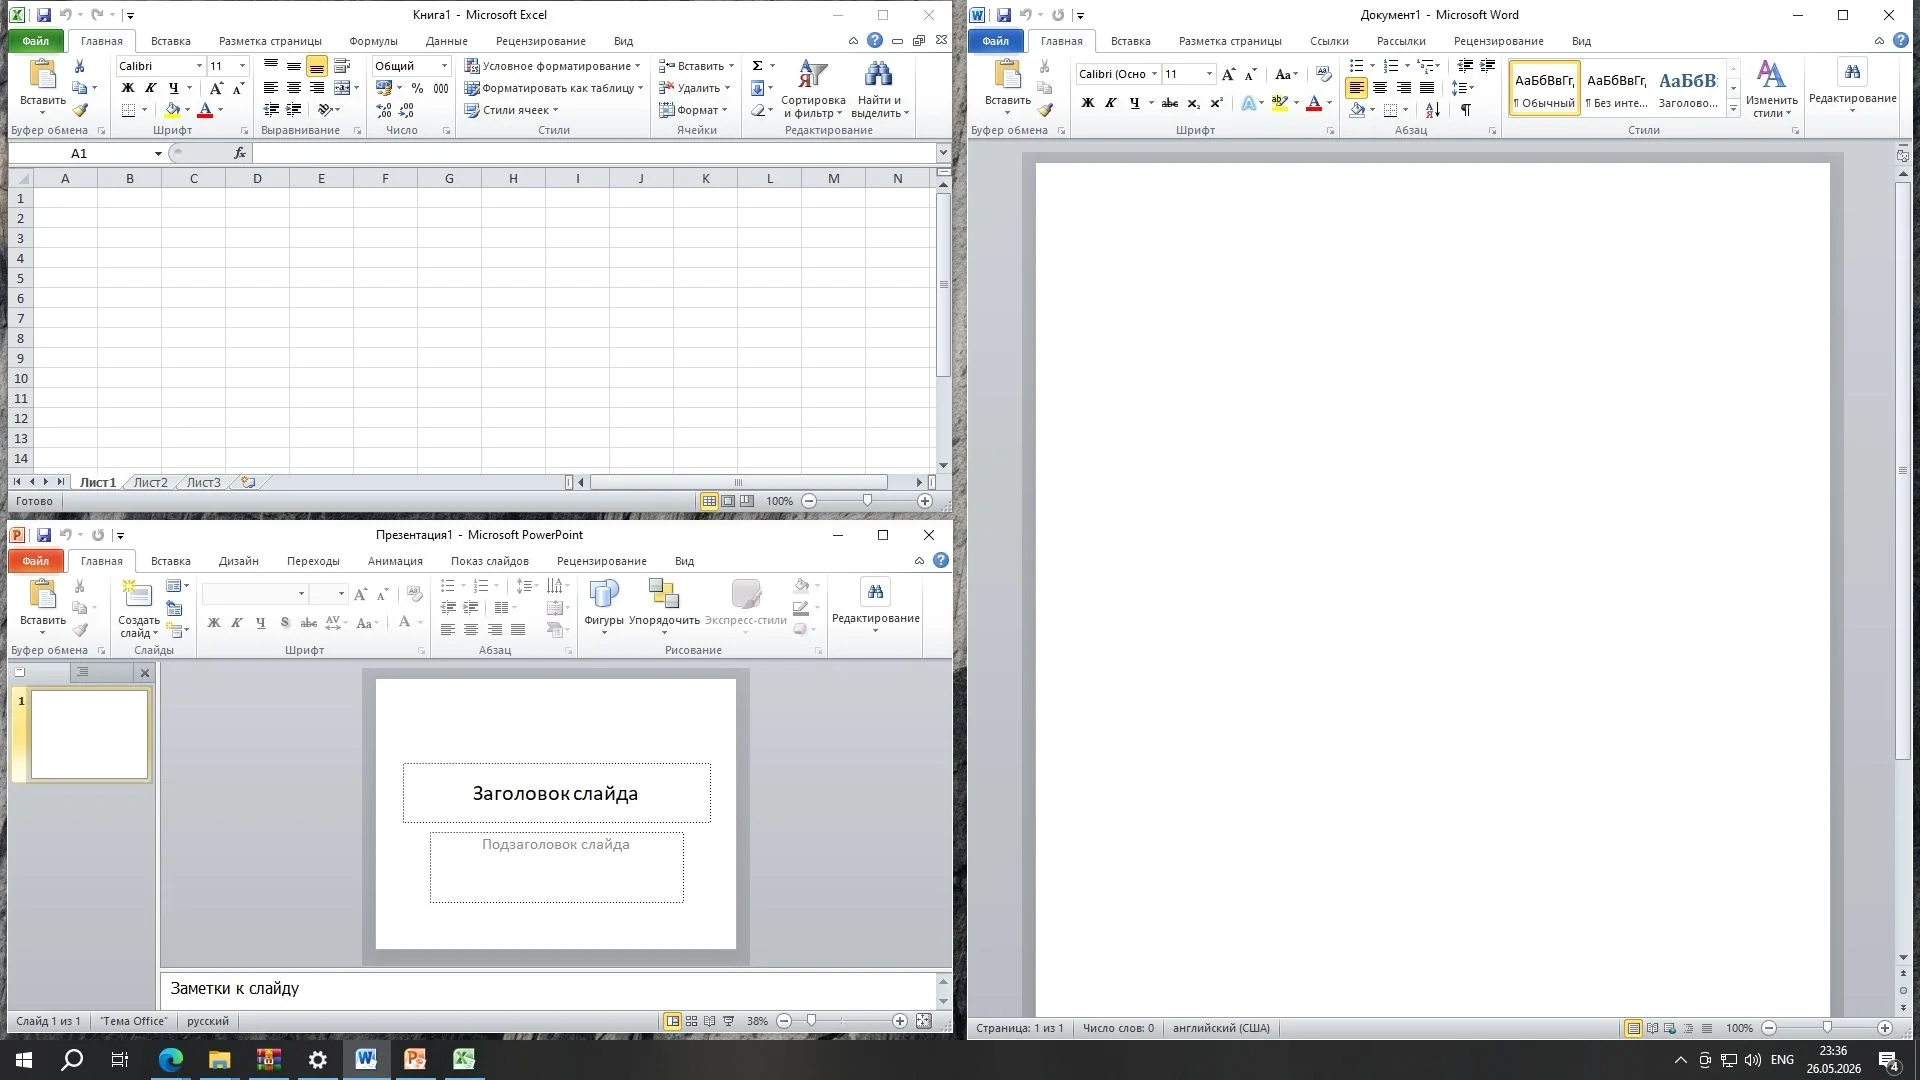Adjust the Excel zoom slider
Image resolution: width=1920 pixels, height=1080 pixels.
(867, 501)
